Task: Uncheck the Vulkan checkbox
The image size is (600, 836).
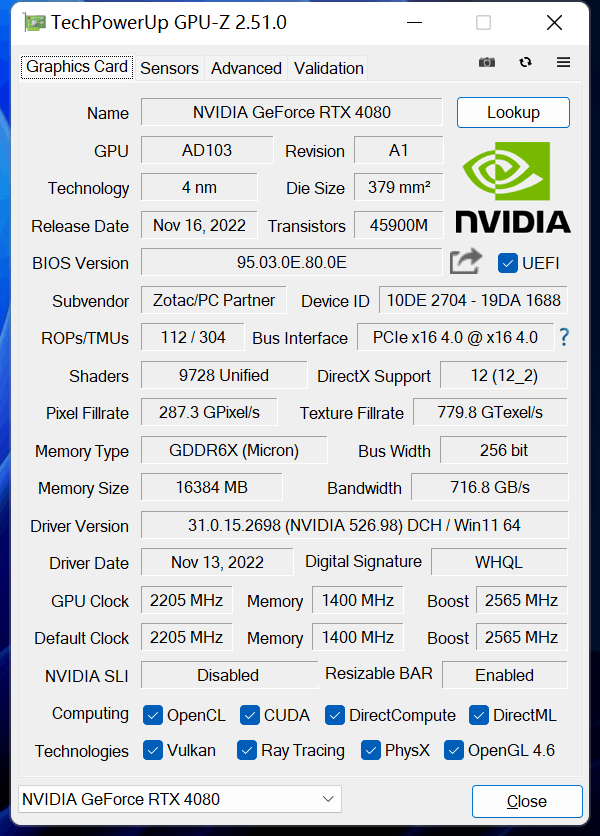Action: pos(153,750)
